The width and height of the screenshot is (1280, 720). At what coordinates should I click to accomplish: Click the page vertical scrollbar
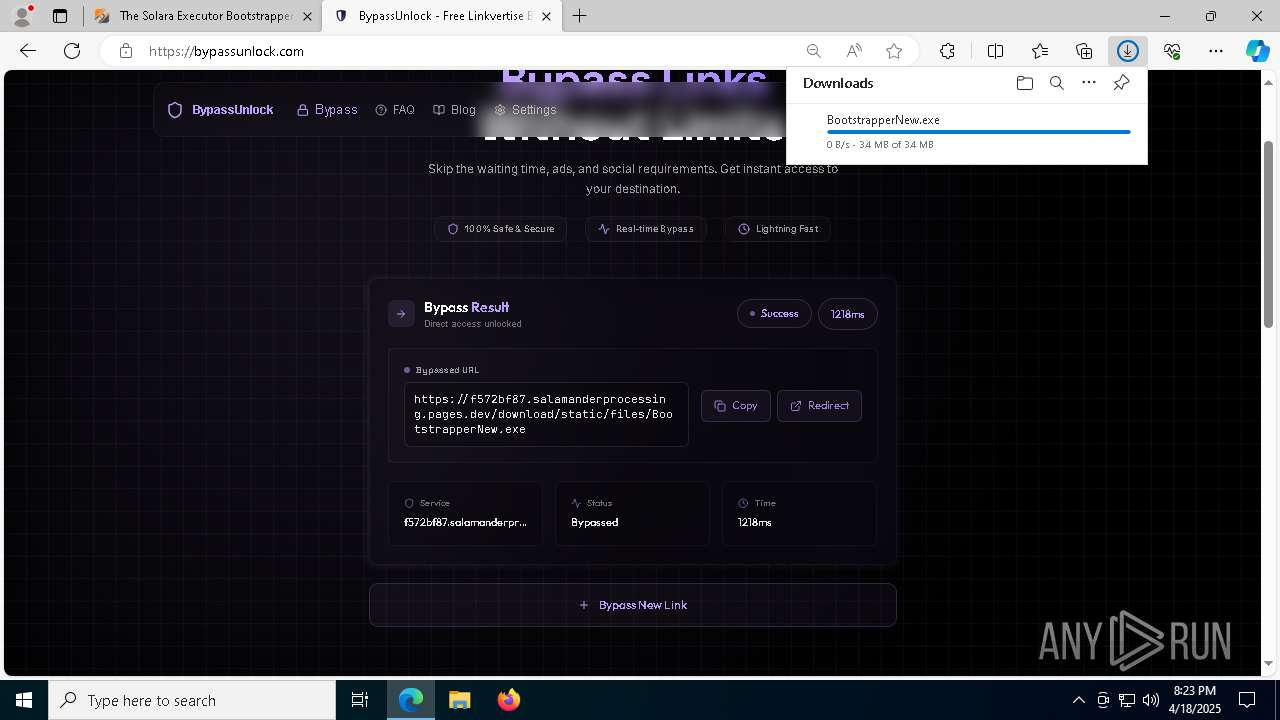click(x=1269, y=235)
